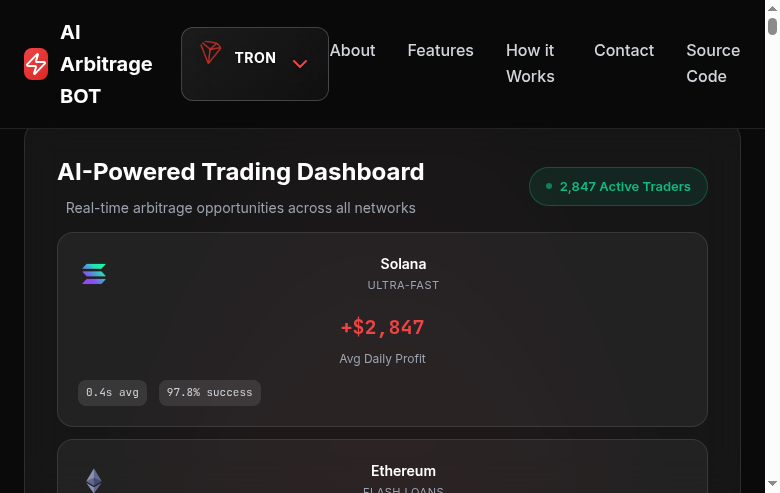The height and width of the screenshot is (493, 780).
Task: Open the TRON network selector
Action: pyautogui.click(x=254, y=64)
